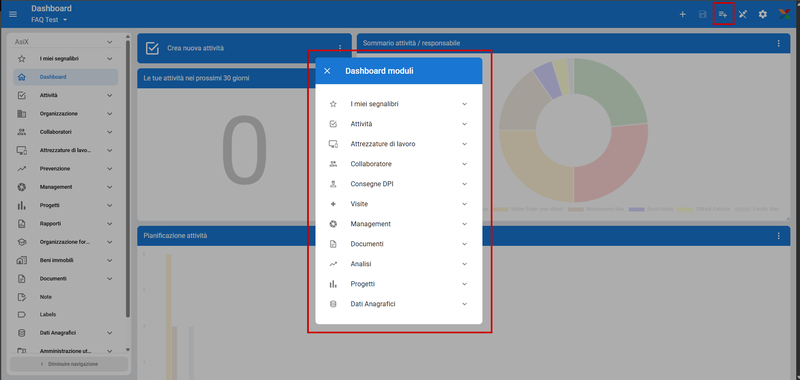Open Note in the sidebar
This screenshot has width=800, height=380.
(x=65, y=297)
